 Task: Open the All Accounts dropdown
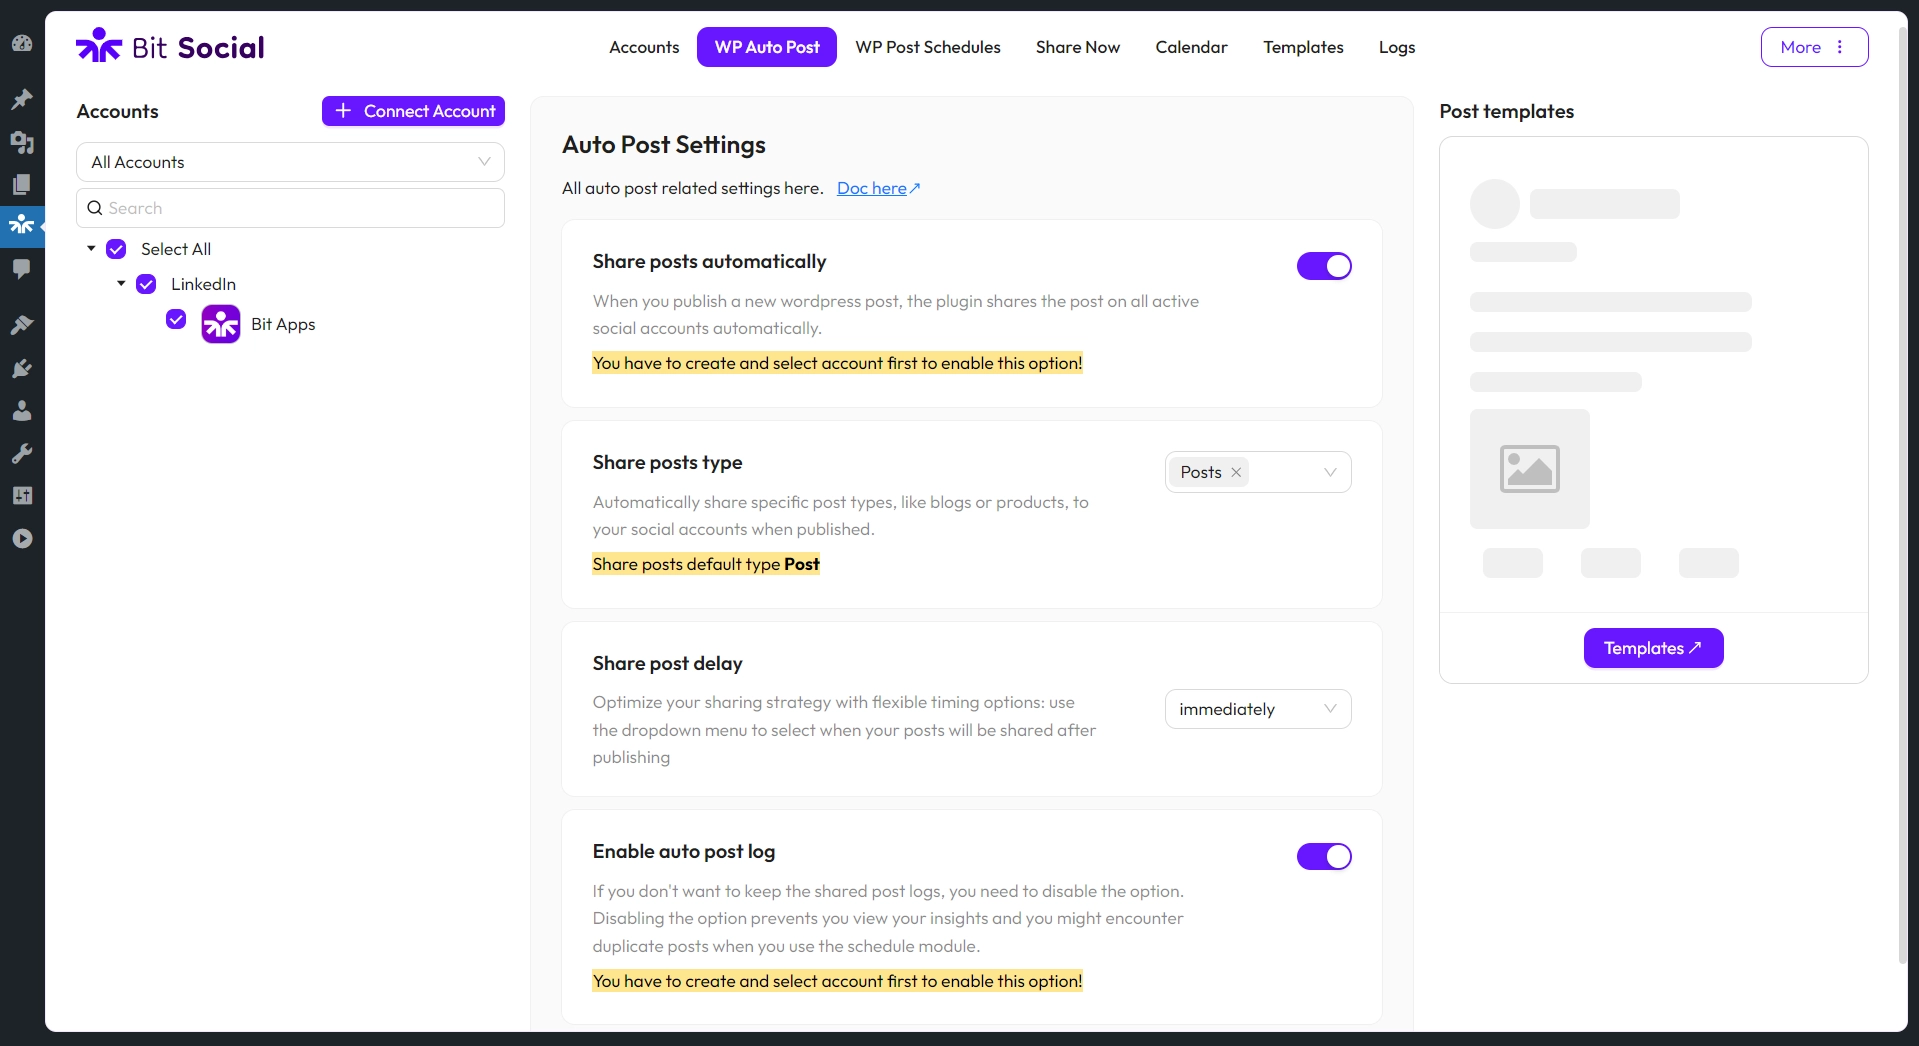point(290,162)
